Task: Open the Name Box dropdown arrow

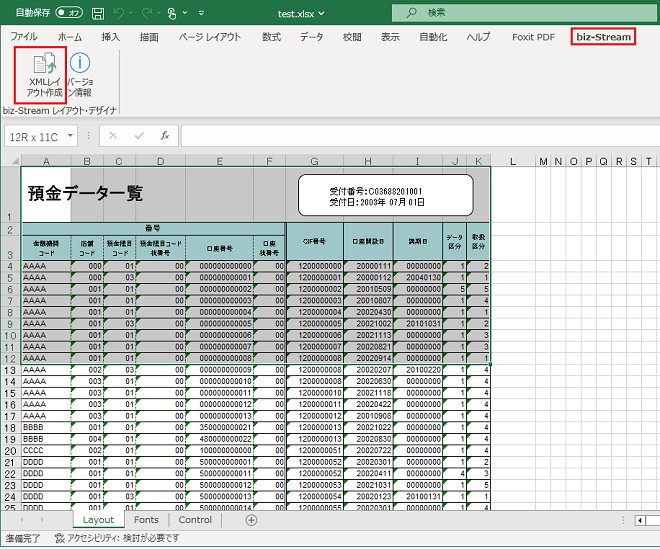Action: pos(70,136)
